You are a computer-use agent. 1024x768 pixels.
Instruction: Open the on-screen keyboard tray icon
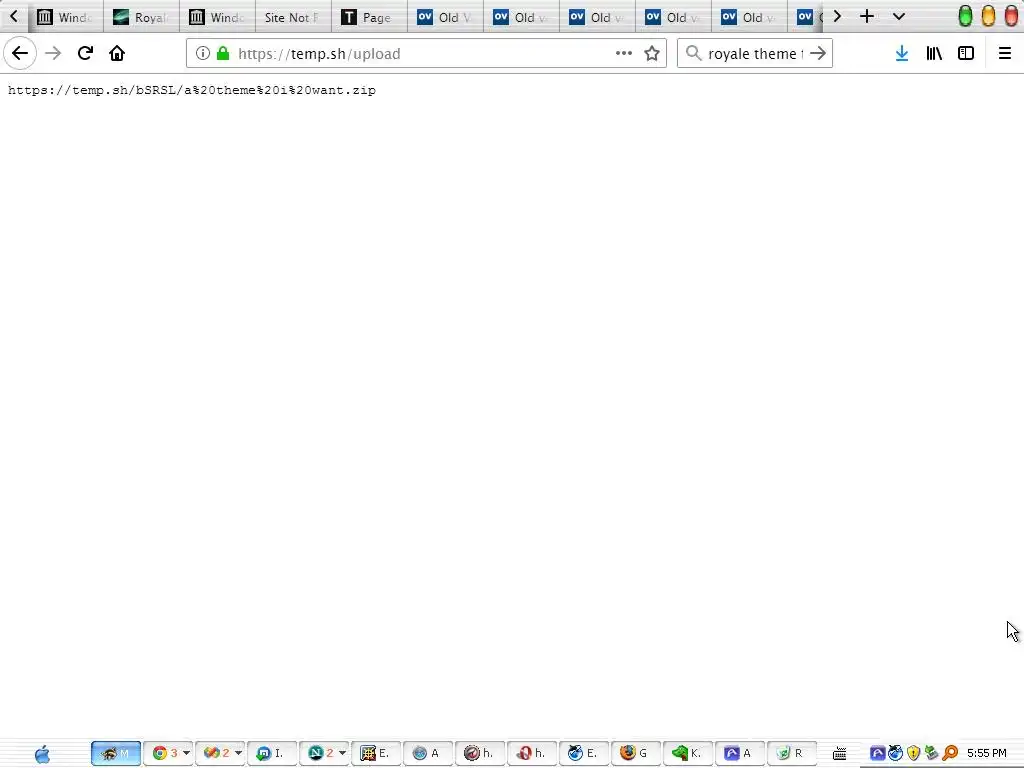click(x=840, y=754)
